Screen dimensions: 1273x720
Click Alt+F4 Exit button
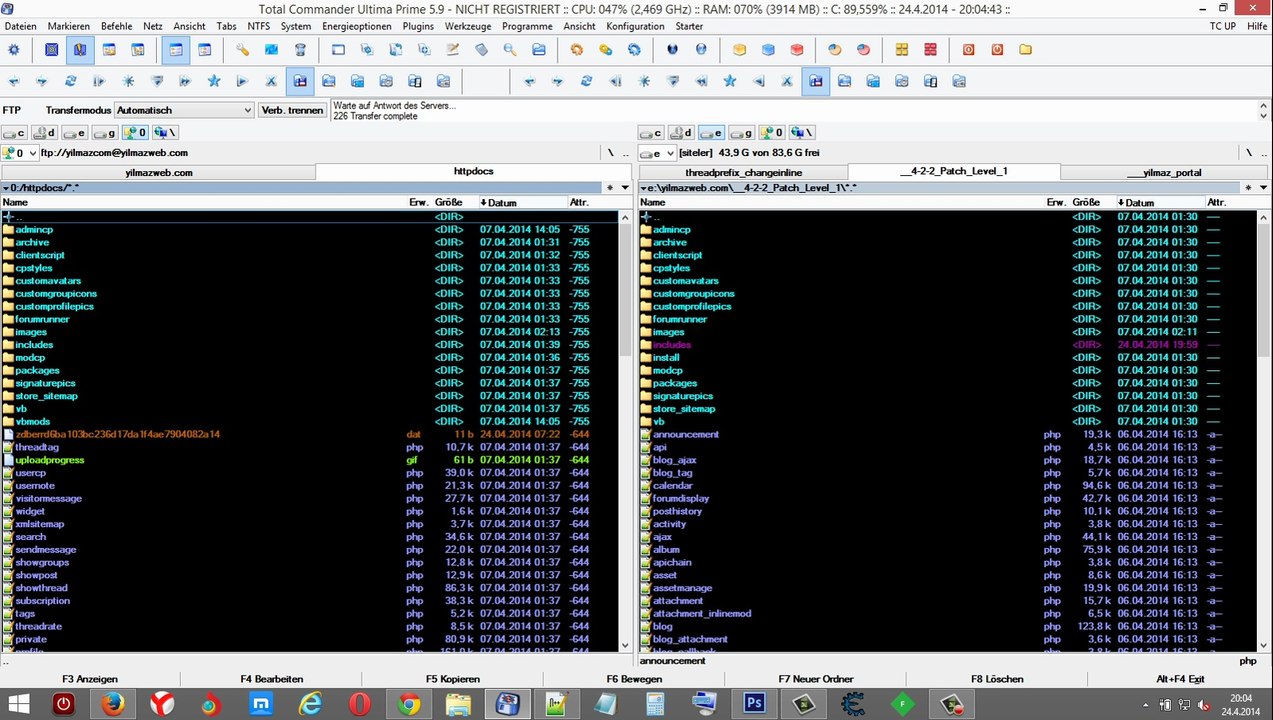click(x=1180, y=679)
